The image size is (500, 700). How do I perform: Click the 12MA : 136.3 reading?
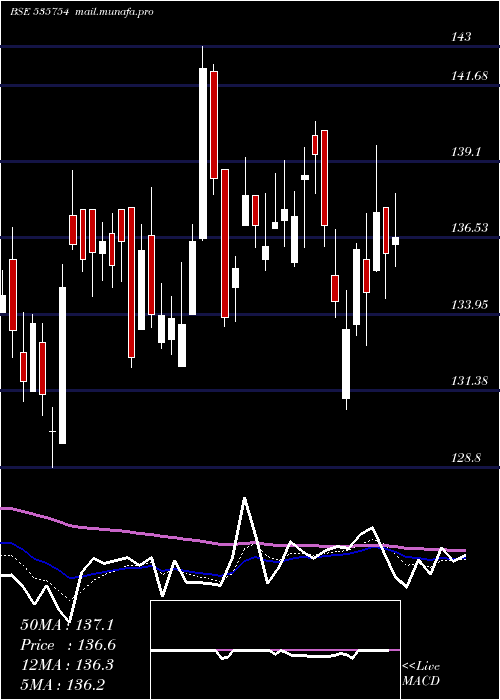coord(67,665)
